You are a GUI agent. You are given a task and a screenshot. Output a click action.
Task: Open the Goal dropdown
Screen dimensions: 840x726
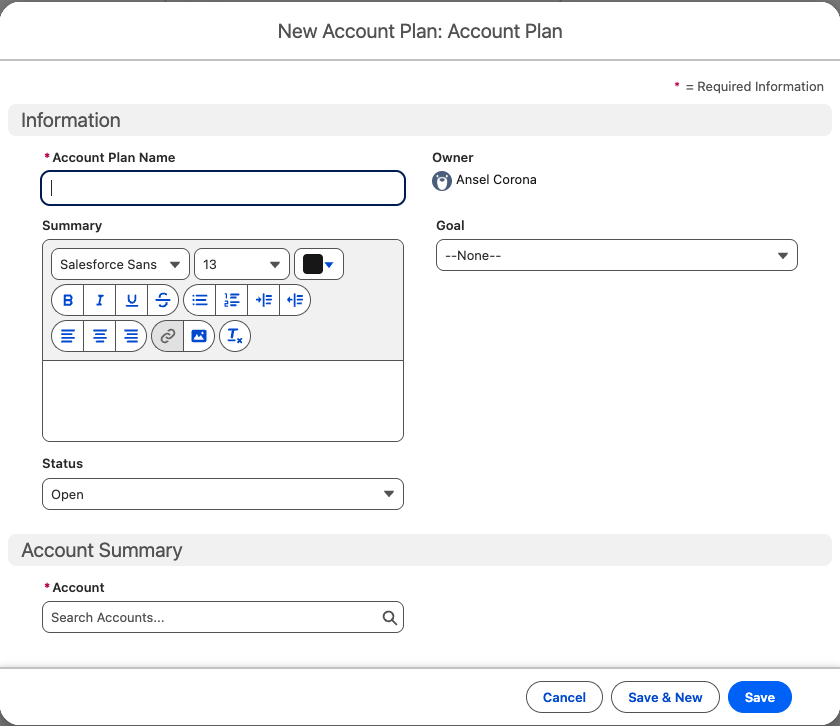coord(617,256)
